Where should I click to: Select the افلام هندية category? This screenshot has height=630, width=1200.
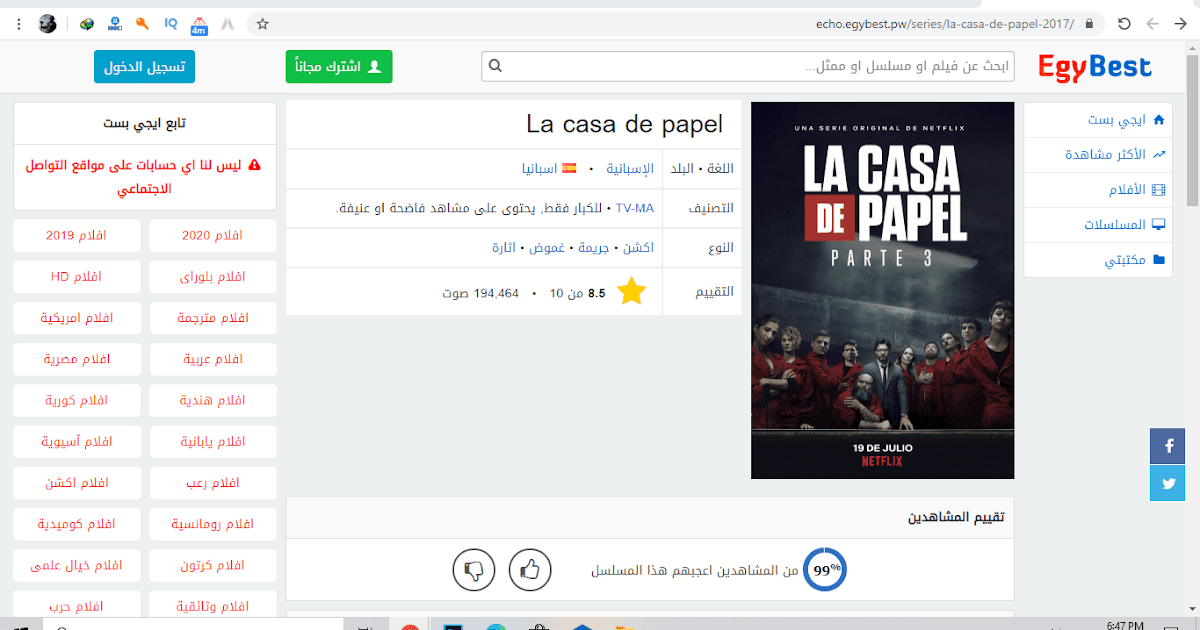(213, 401)
